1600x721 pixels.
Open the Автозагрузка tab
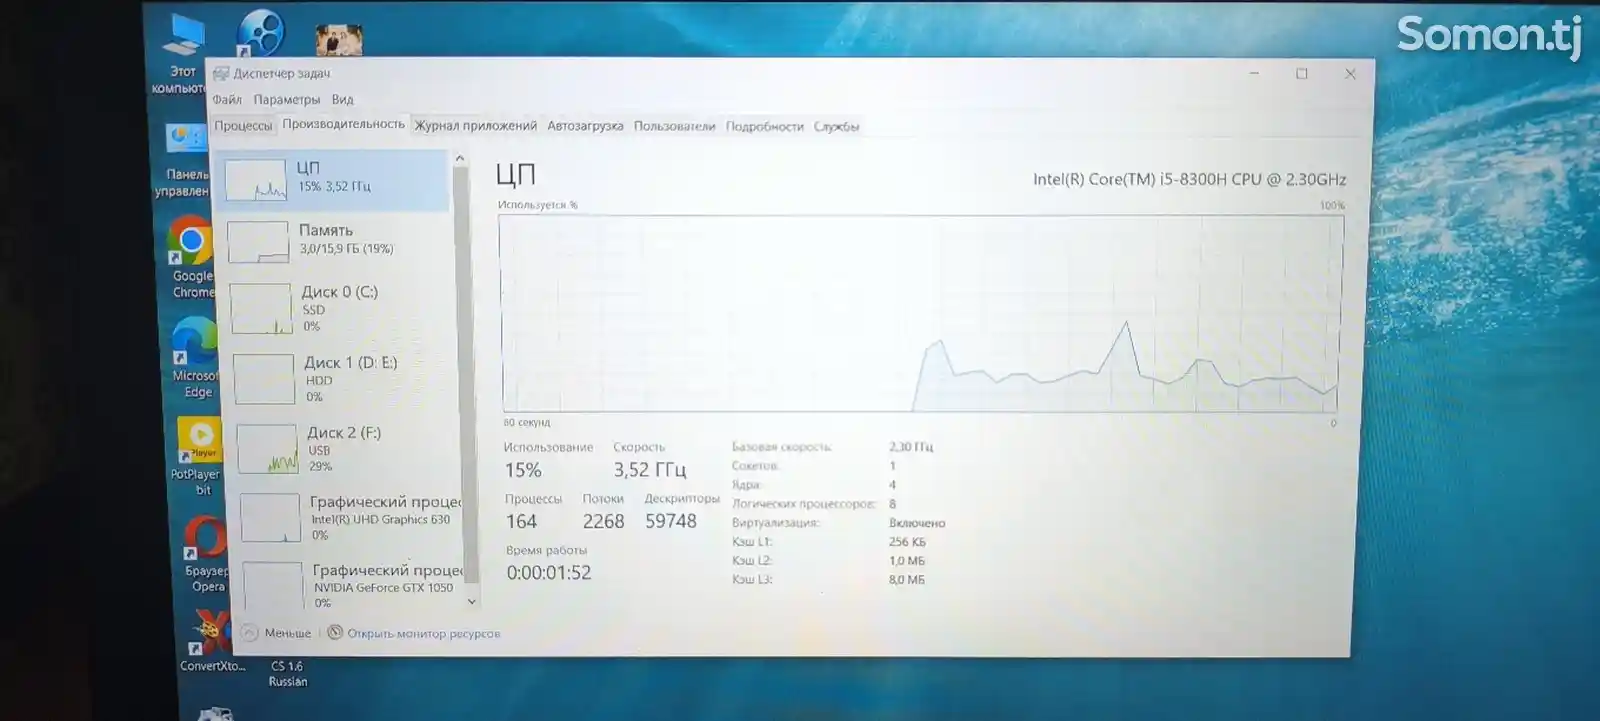click(x=585, y=126)
